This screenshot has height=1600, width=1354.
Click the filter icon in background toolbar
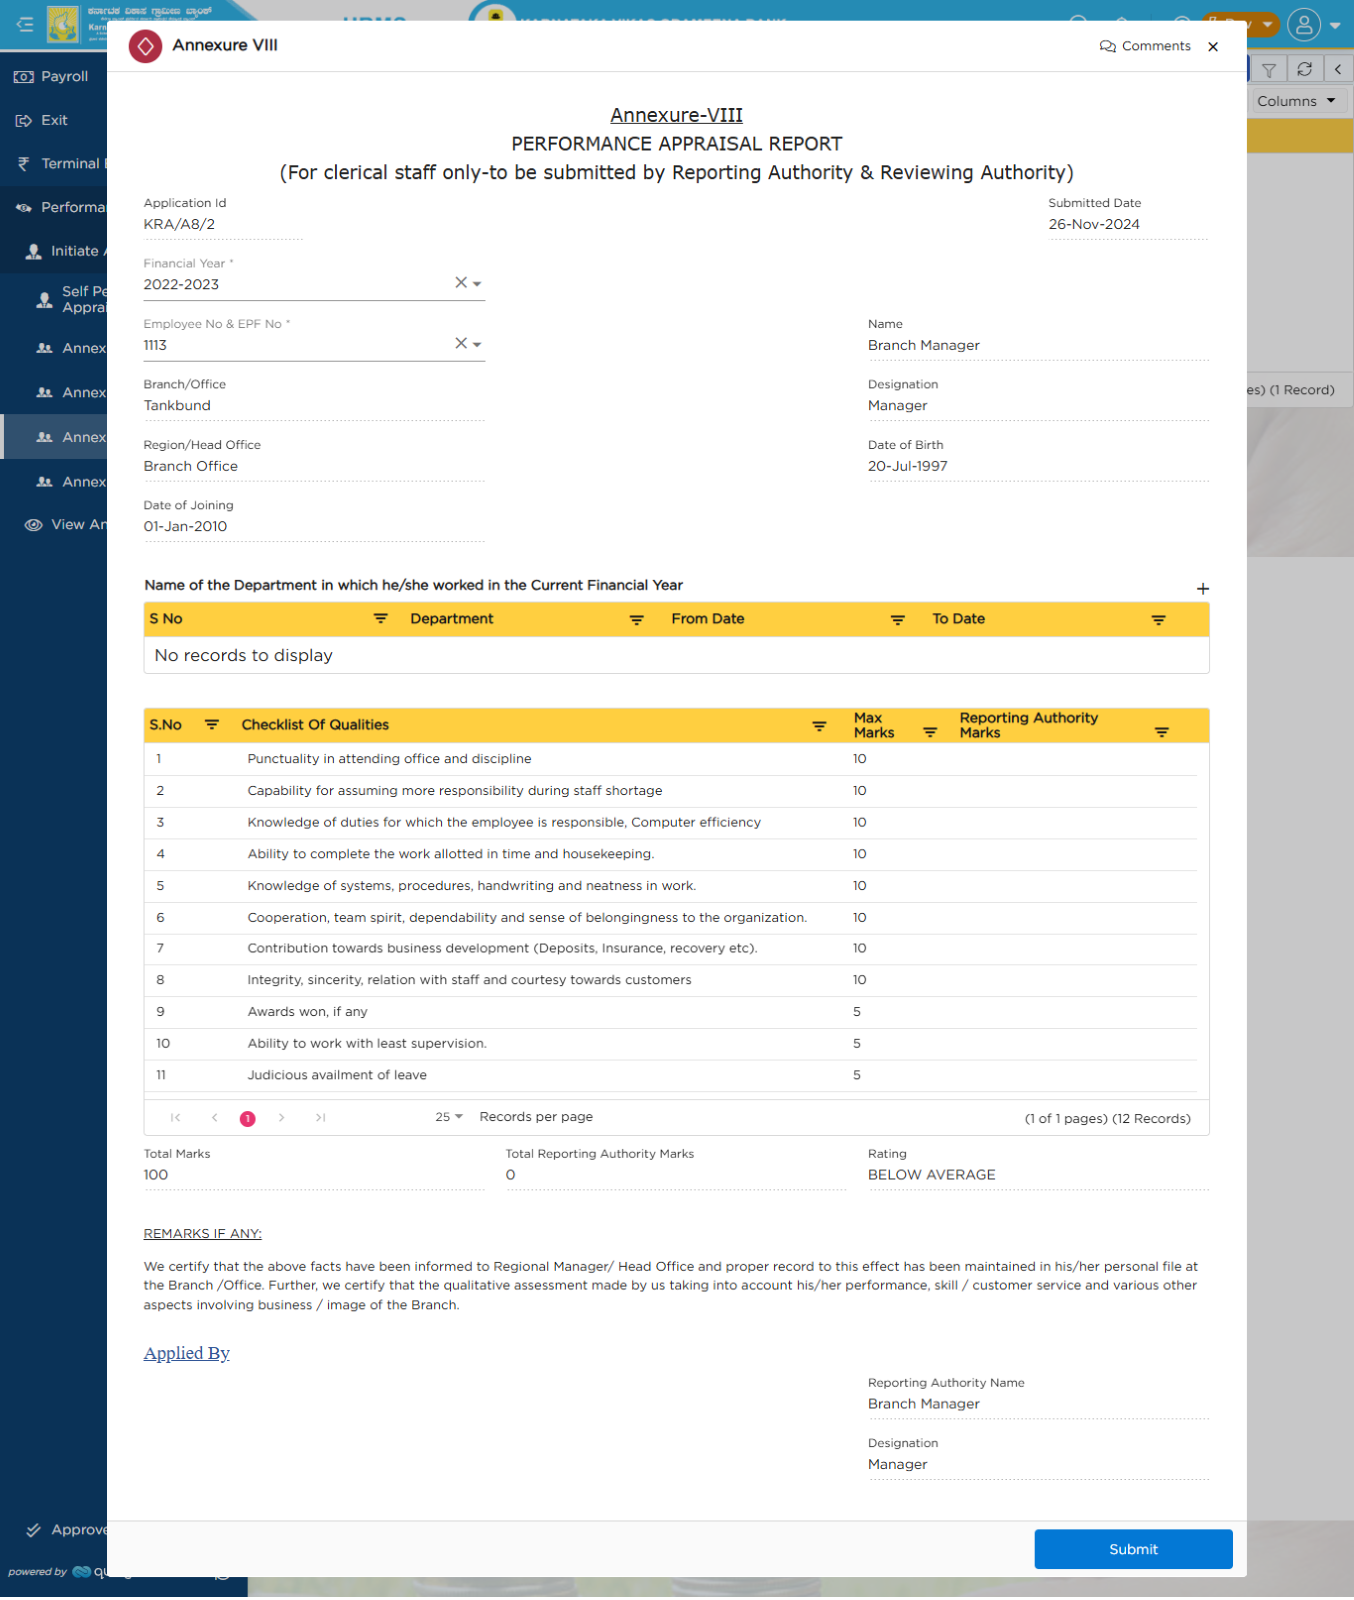pos(1268,69)
